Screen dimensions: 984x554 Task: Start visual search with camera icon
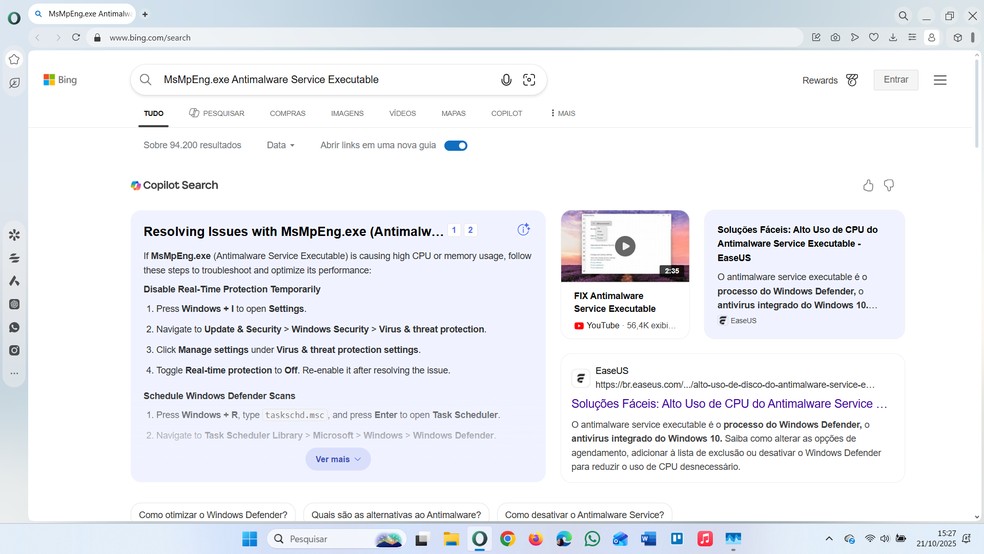tap(529, 80)
